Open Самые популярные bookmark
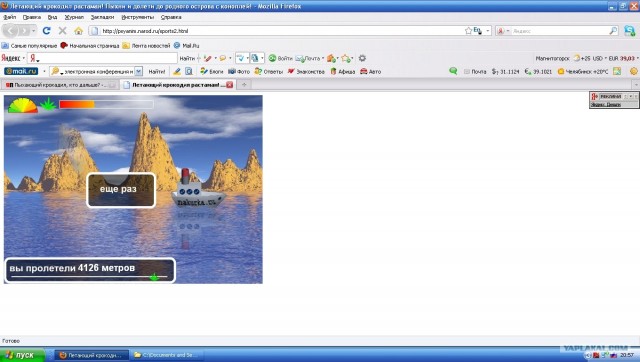The width and height of the screenshot is (640, 362). coord(29,46)
